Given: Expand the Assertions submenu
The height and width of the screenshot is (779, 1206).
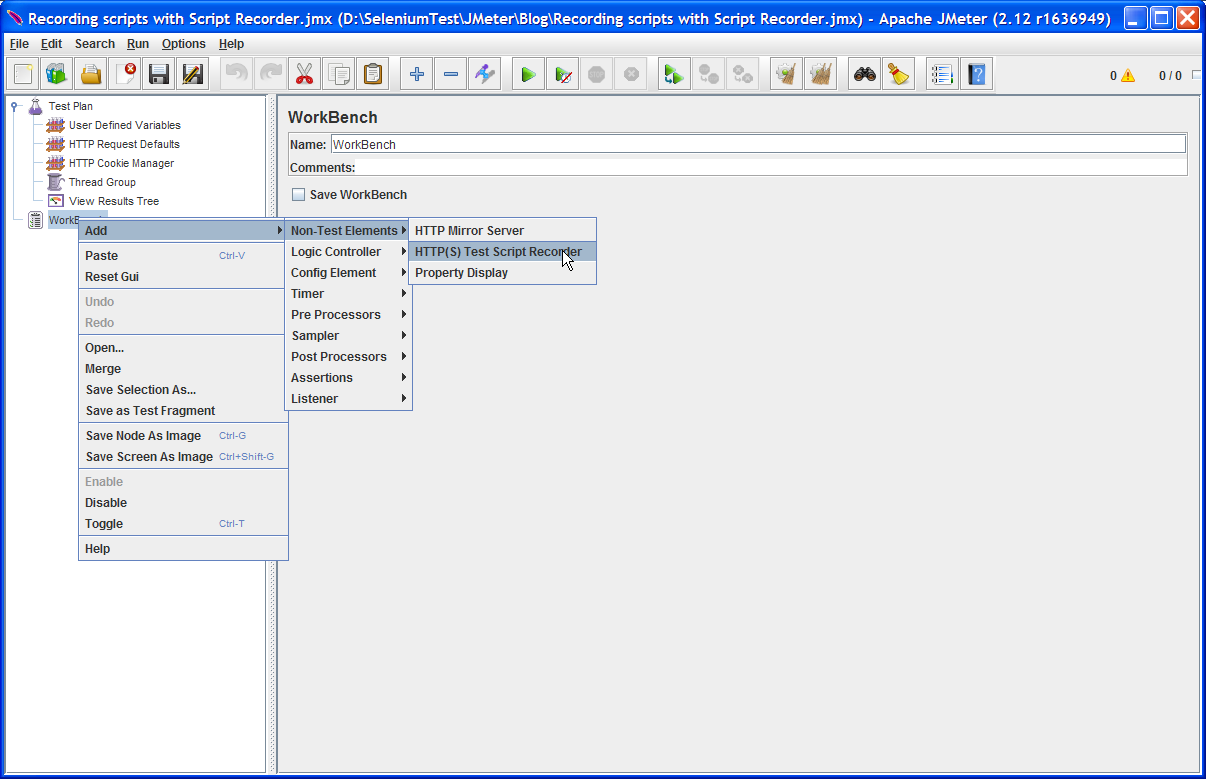Looking at the screenshot, I should [x=348, y=377].
